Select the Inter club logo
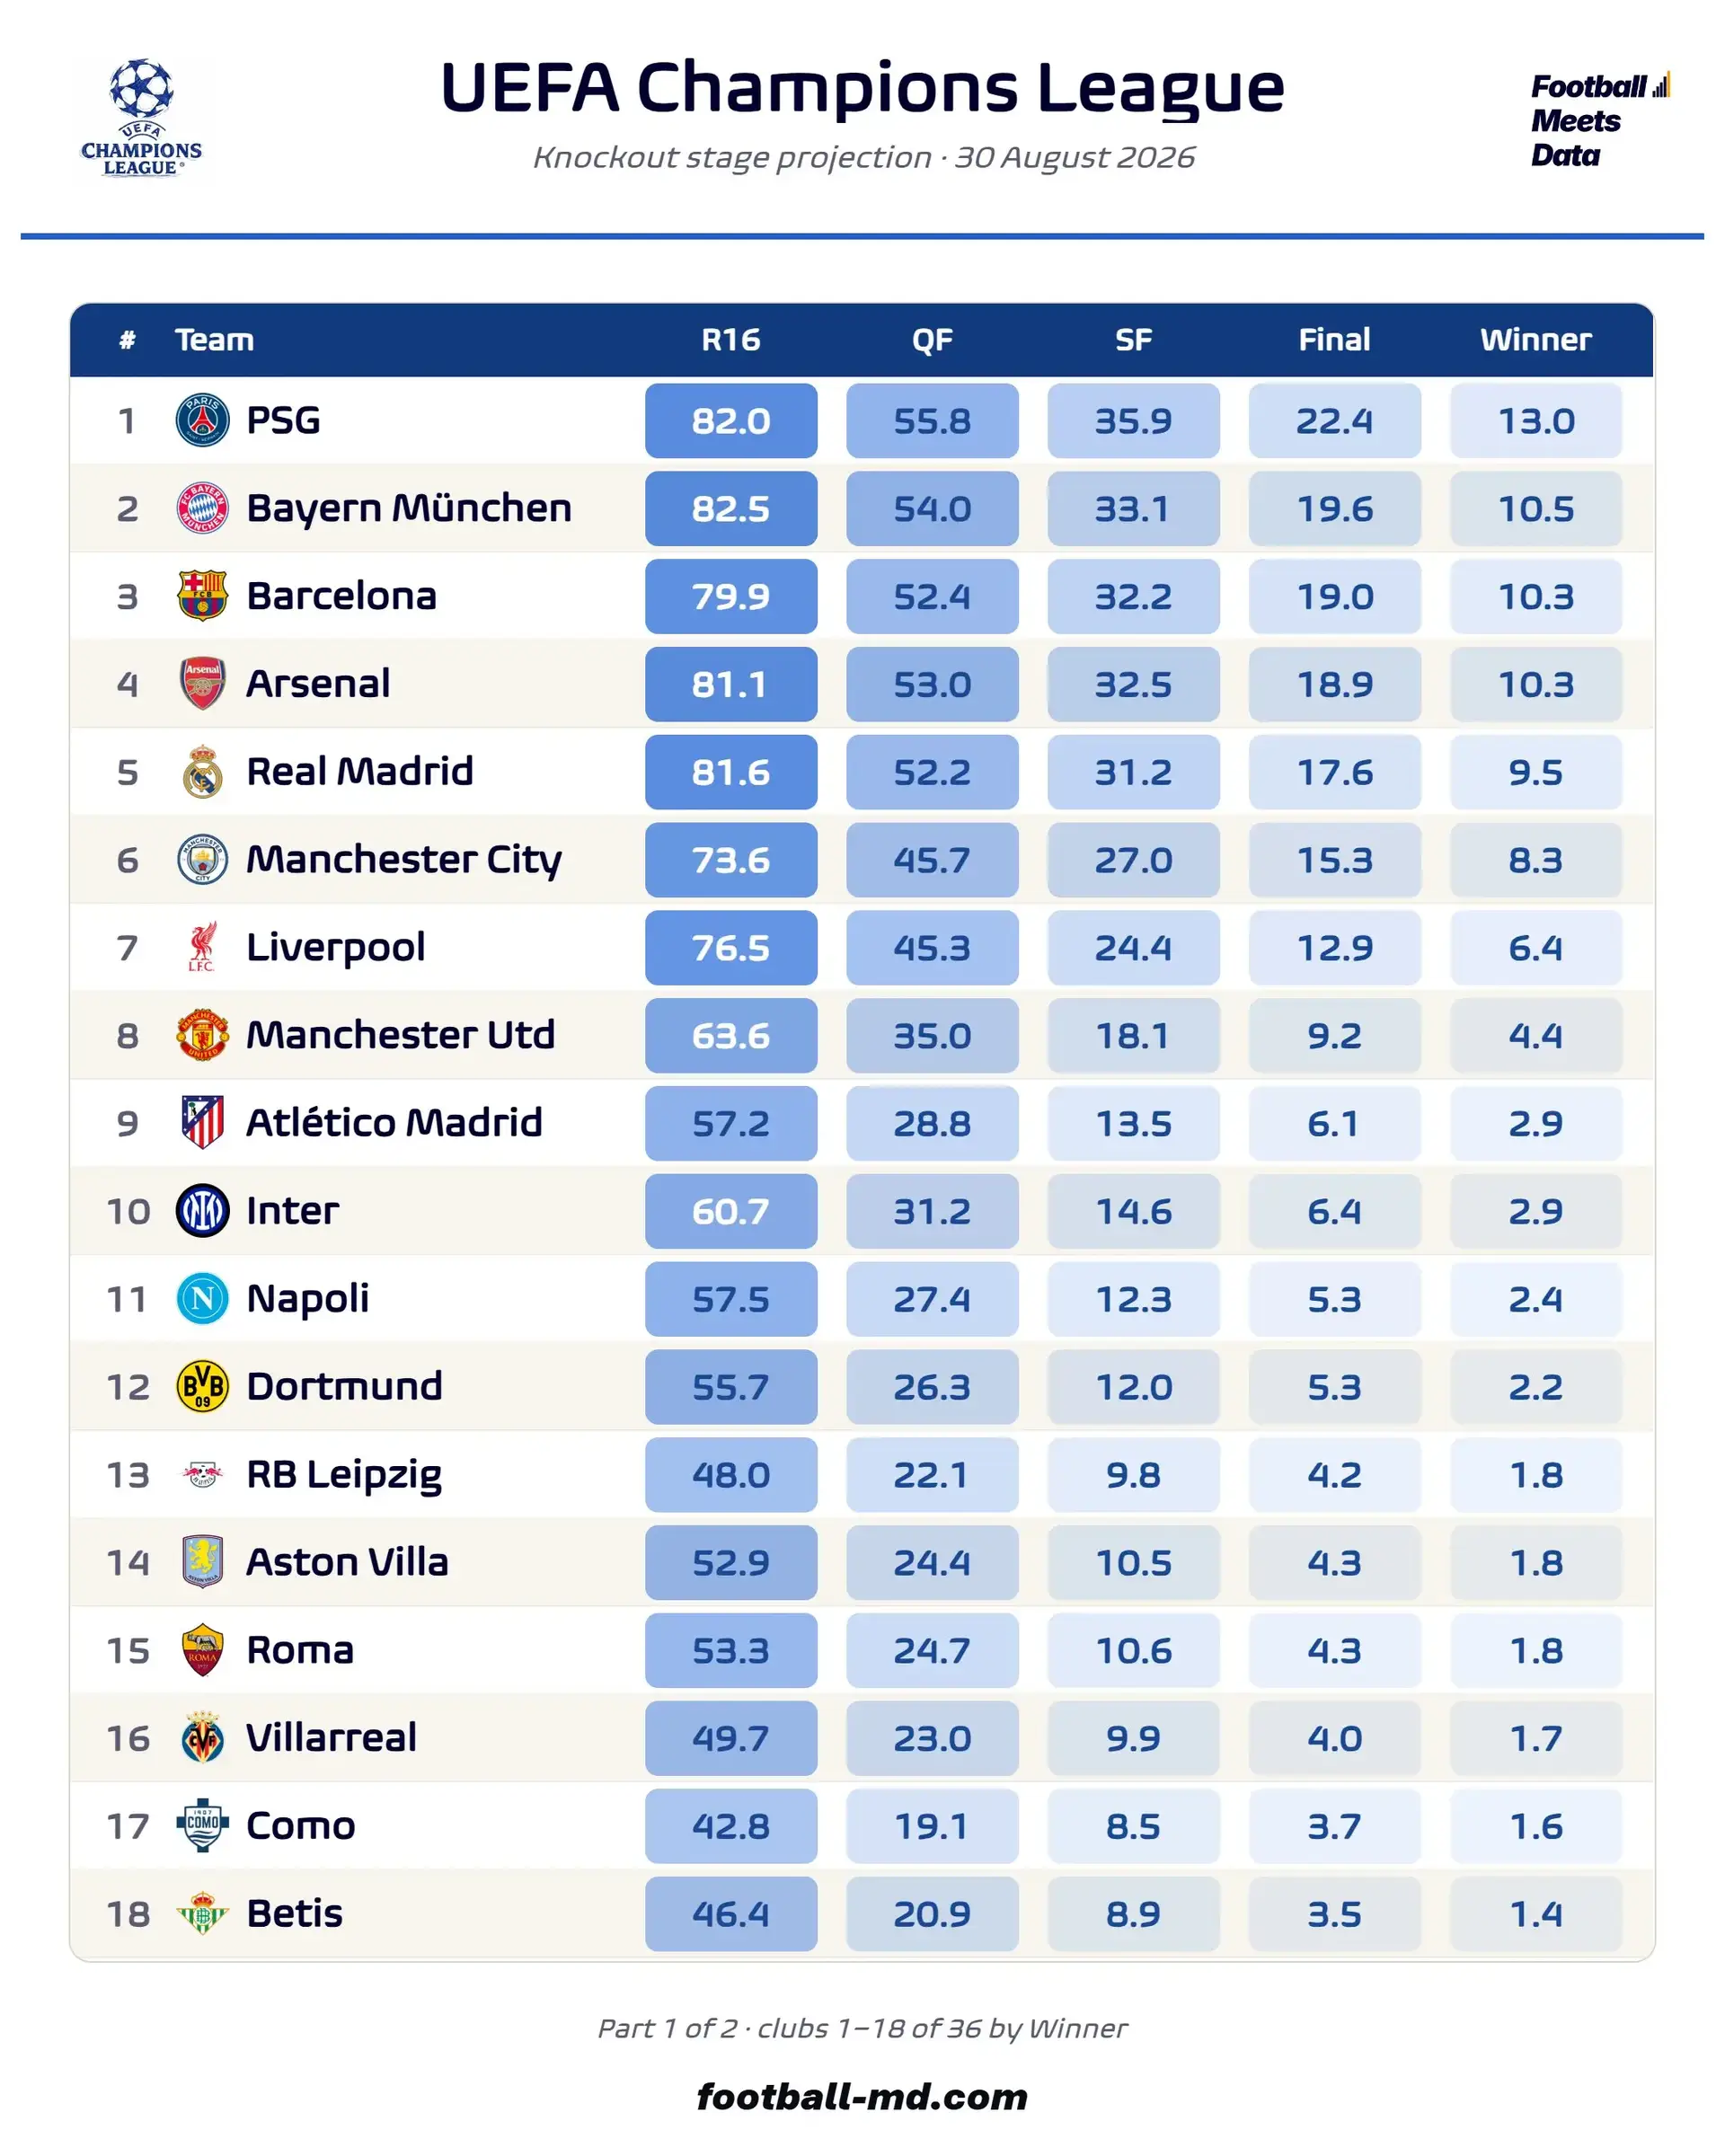The image size is (1725, 2156). tap(202, 1211)
